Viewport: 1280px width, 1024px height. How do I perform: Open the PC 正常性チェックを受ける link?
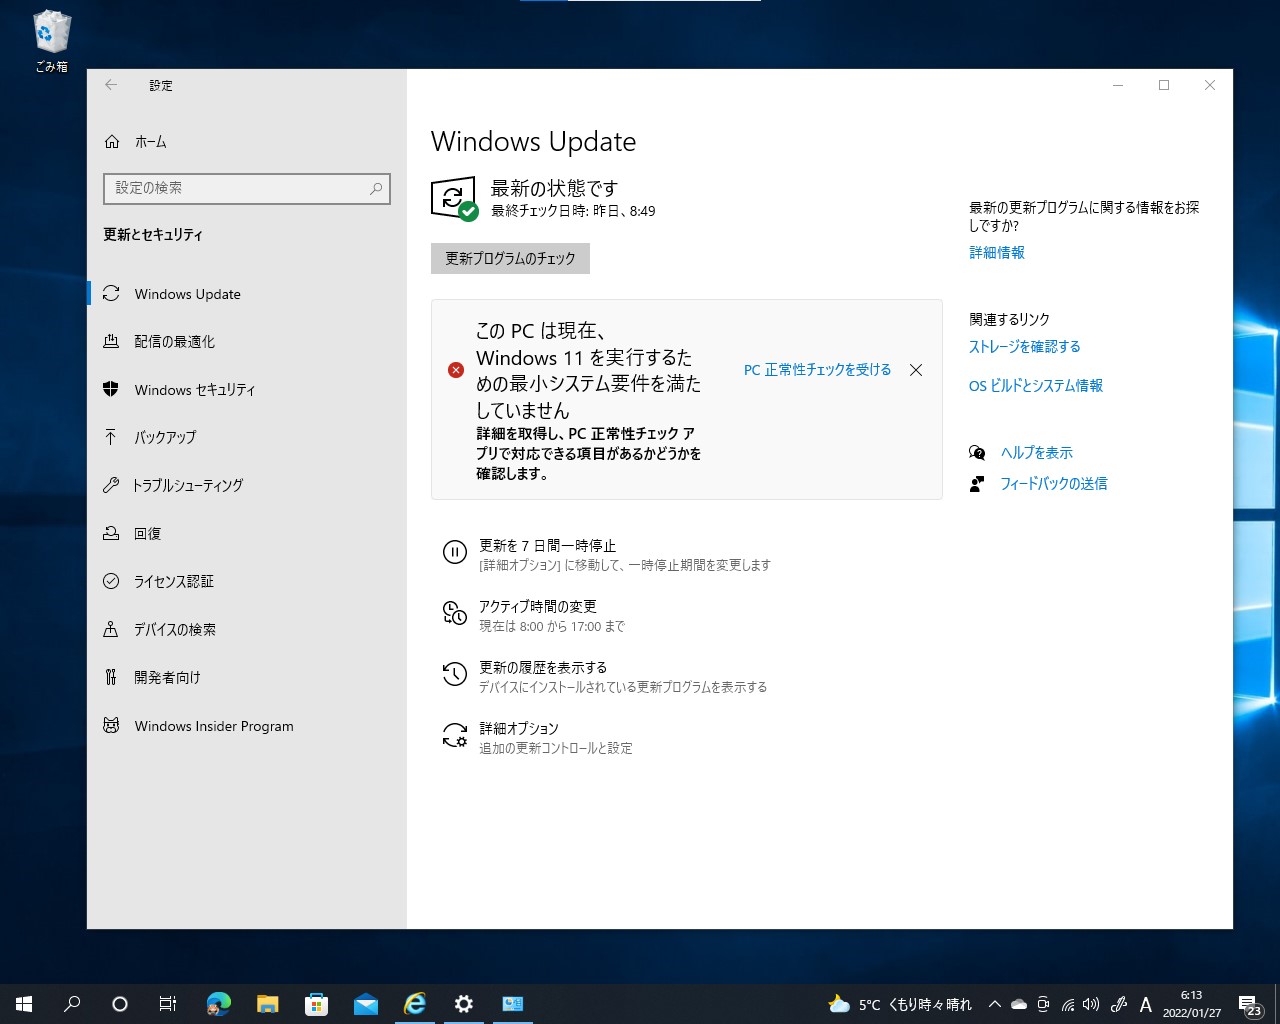pos(816,369)
